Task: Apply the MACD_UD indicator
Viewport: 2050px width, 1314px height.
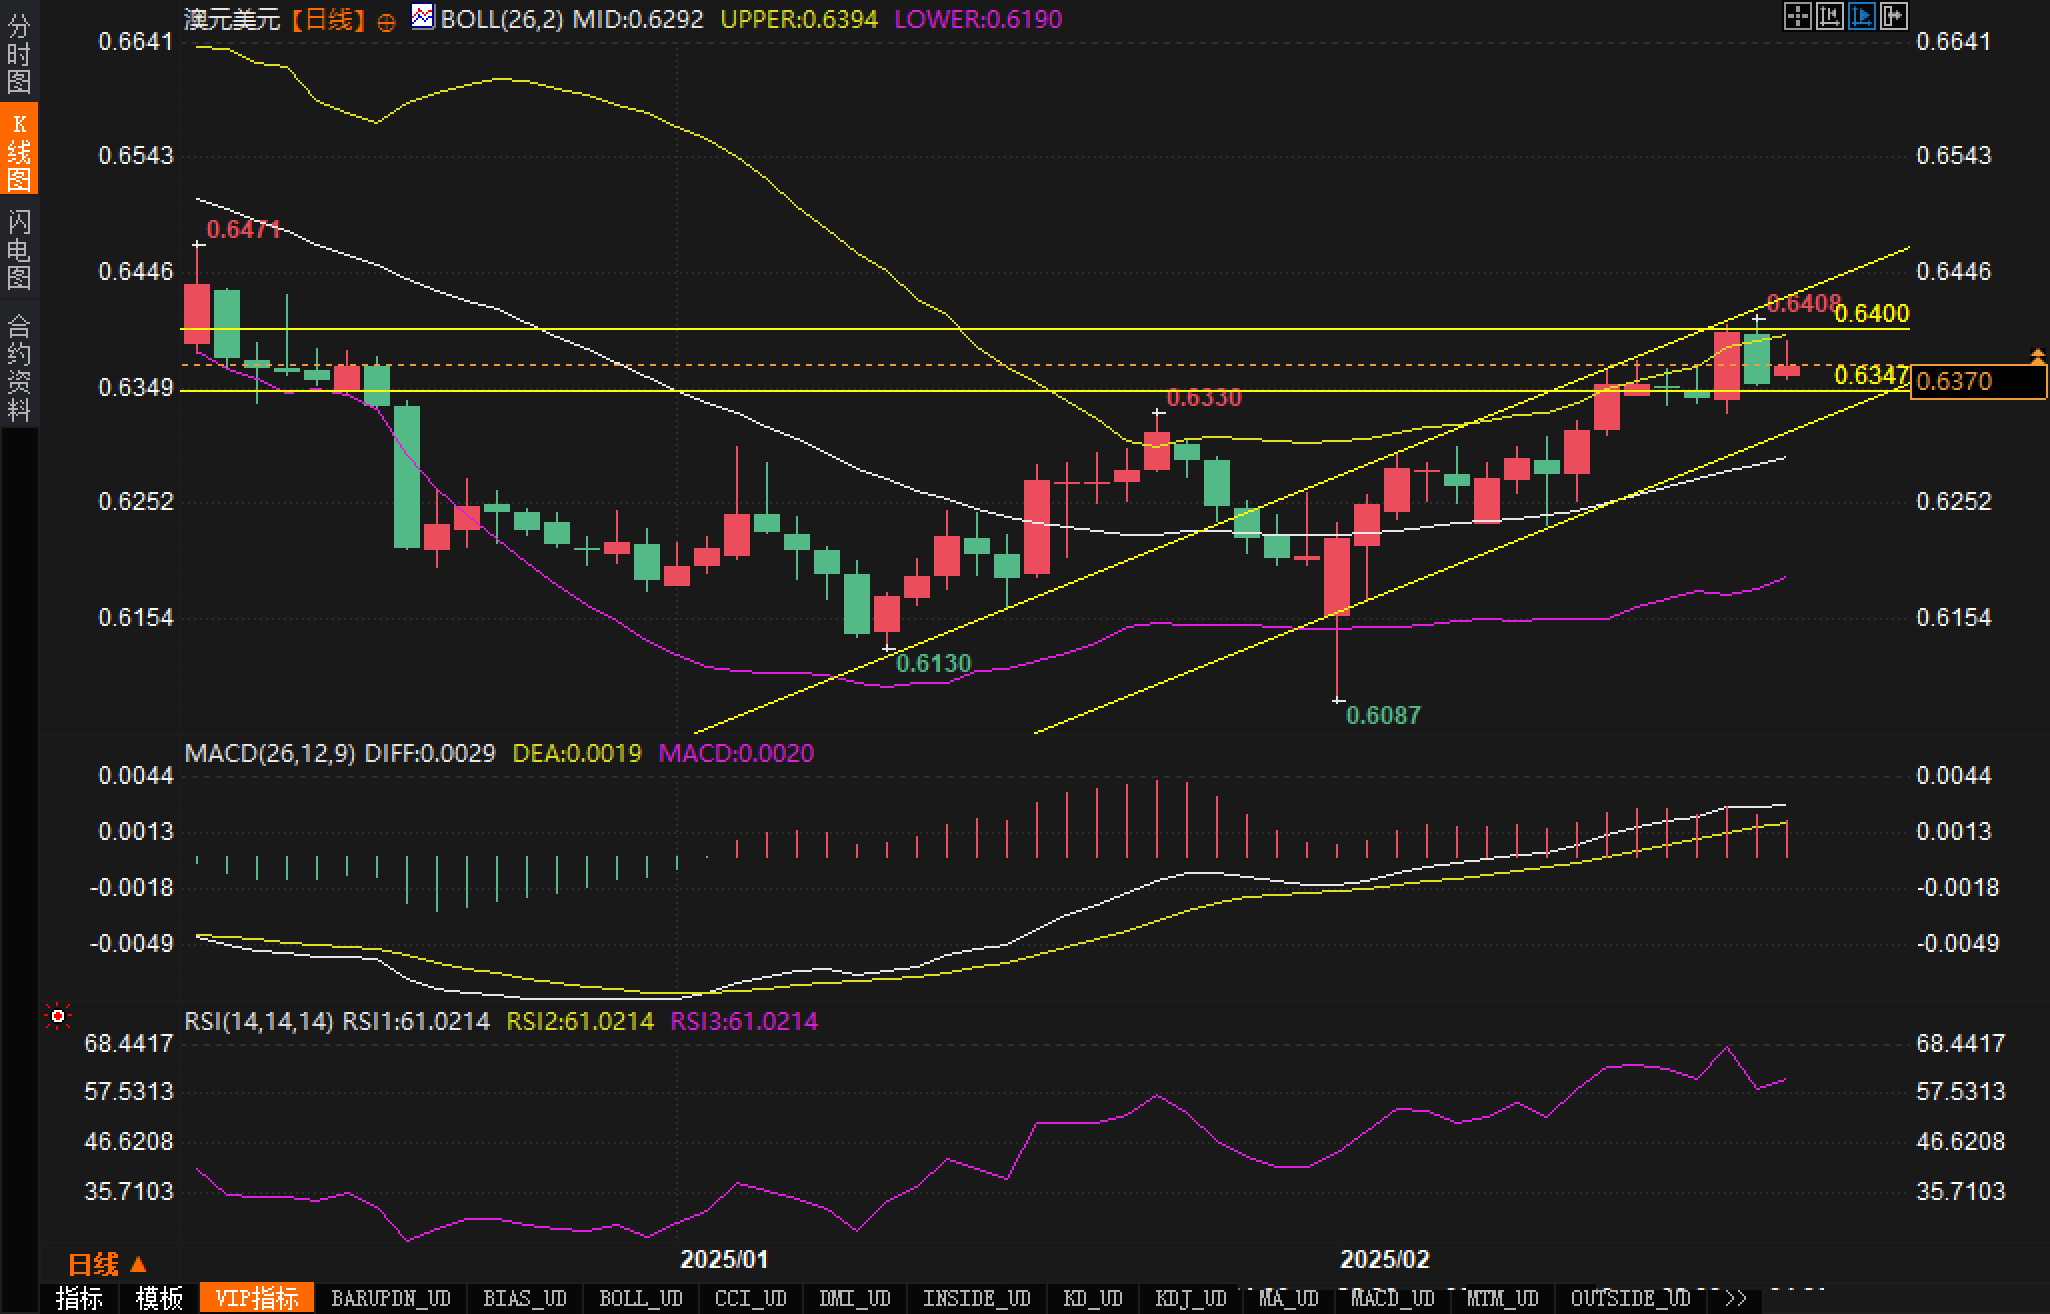Action: (x=1392, y=1299)
